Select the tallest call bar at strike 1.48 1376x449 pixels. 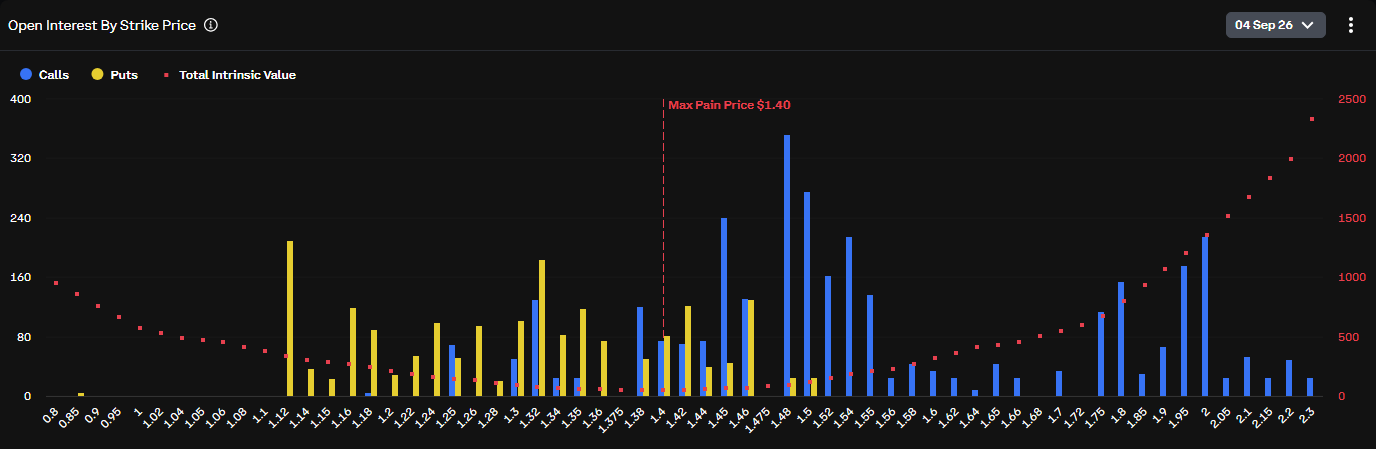[787, 265]
